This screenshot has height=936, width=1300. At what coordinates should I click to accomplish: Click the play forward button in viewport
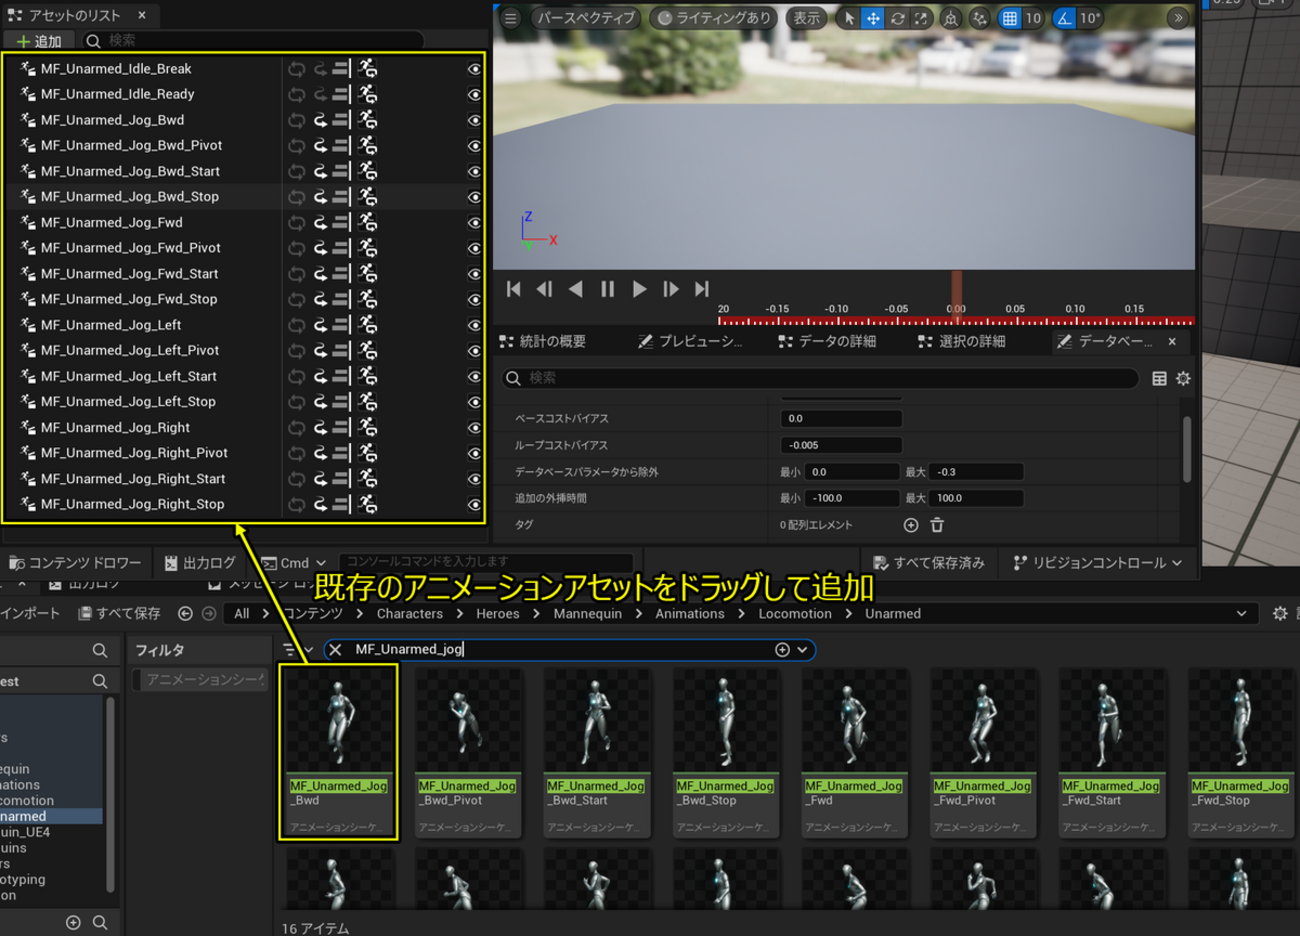point(639,289)
